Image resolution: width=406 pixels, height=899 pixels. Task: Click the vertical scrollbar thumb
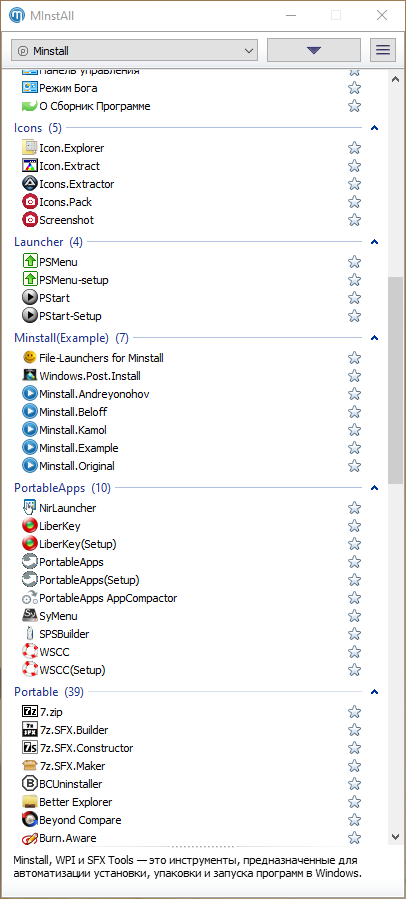395,381
